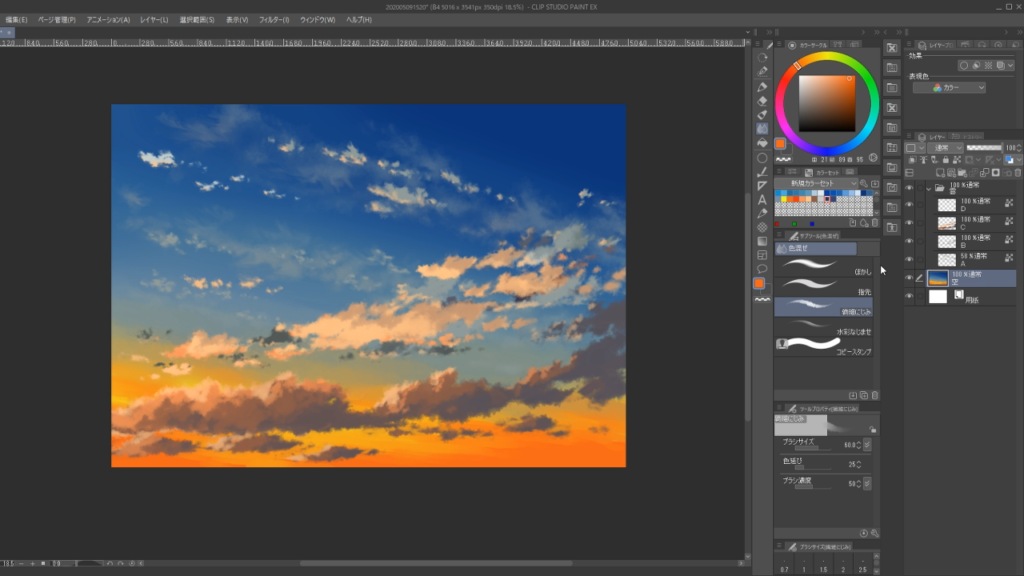The image size is (1024, 576).
Task: Click the orange main color swatch under color wheel
Action: point(780,144)
